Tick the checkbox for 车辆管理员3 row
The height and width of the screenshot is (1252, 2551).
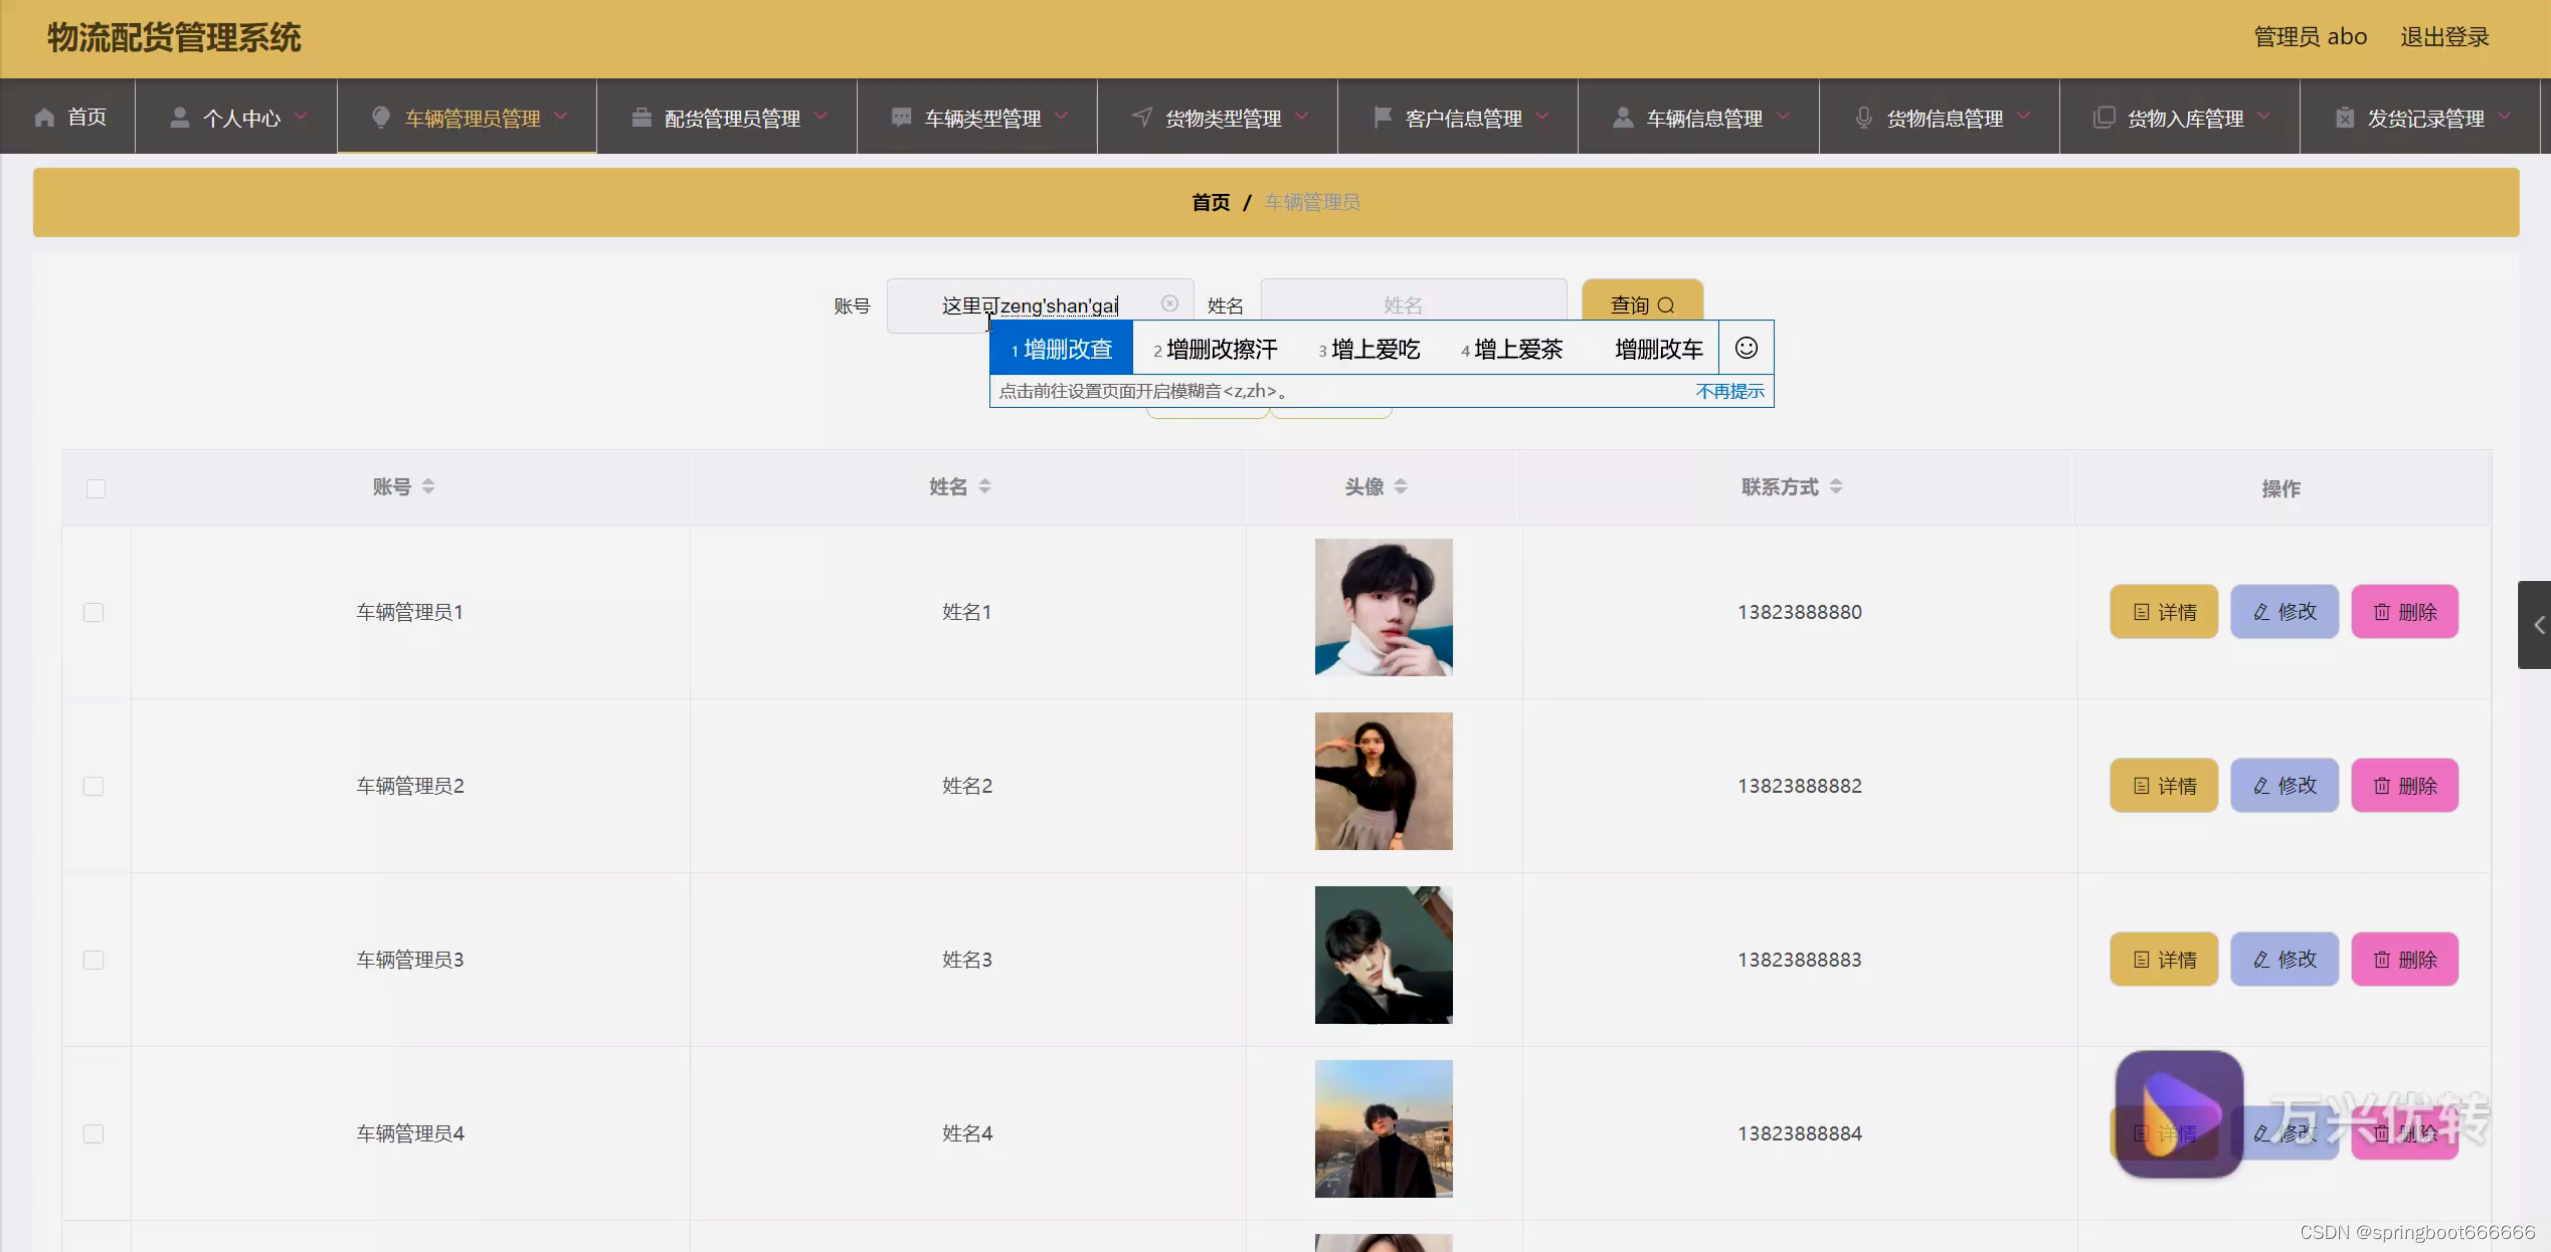coord(94,960)
